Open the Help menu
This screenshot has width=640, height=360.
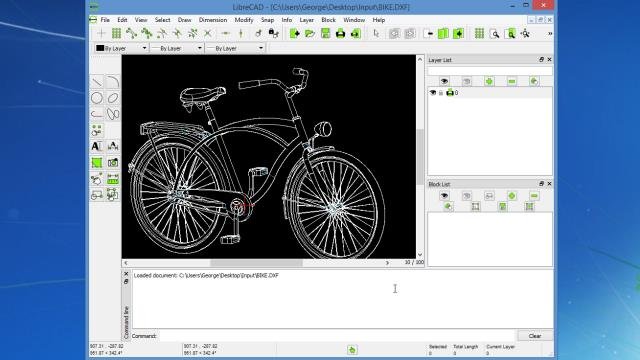point(378,20)
